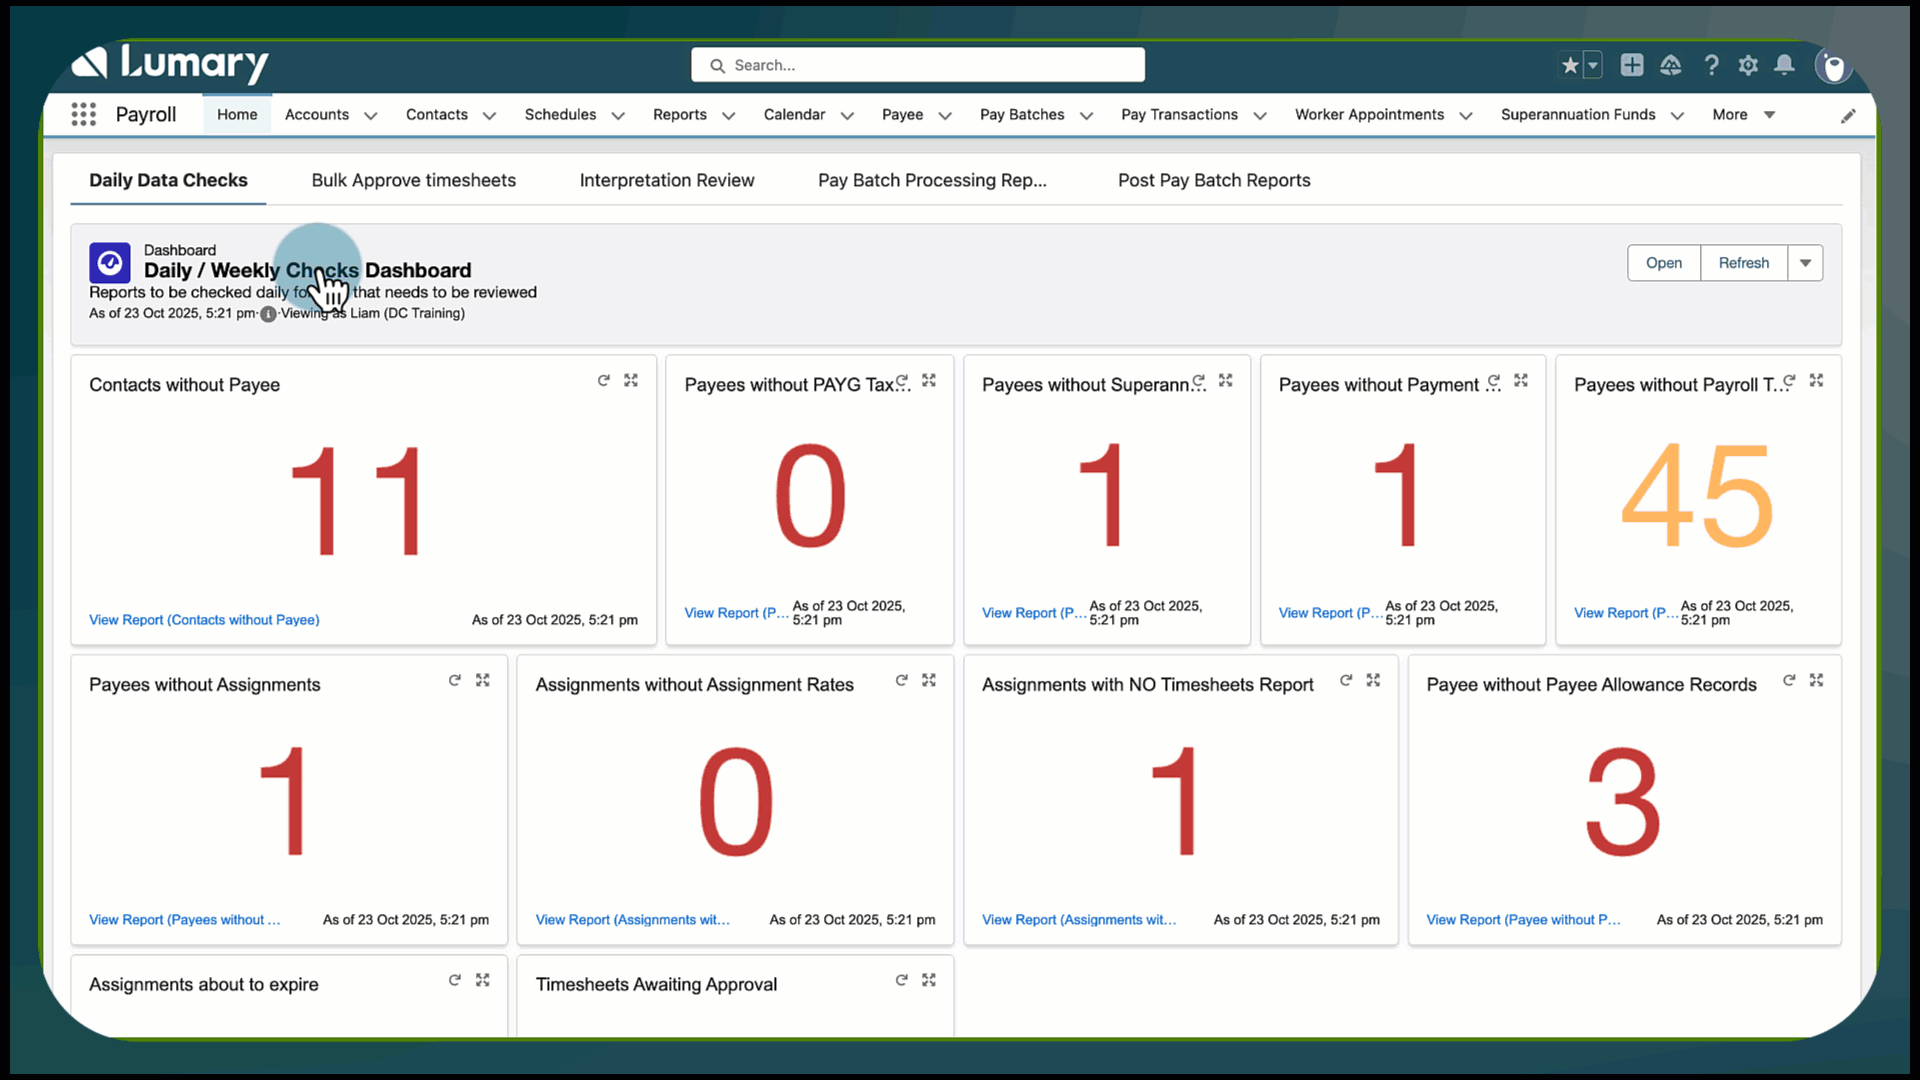
Task: Click the dashboard info icon beside timestamp
Action: (x=268, y=314)
